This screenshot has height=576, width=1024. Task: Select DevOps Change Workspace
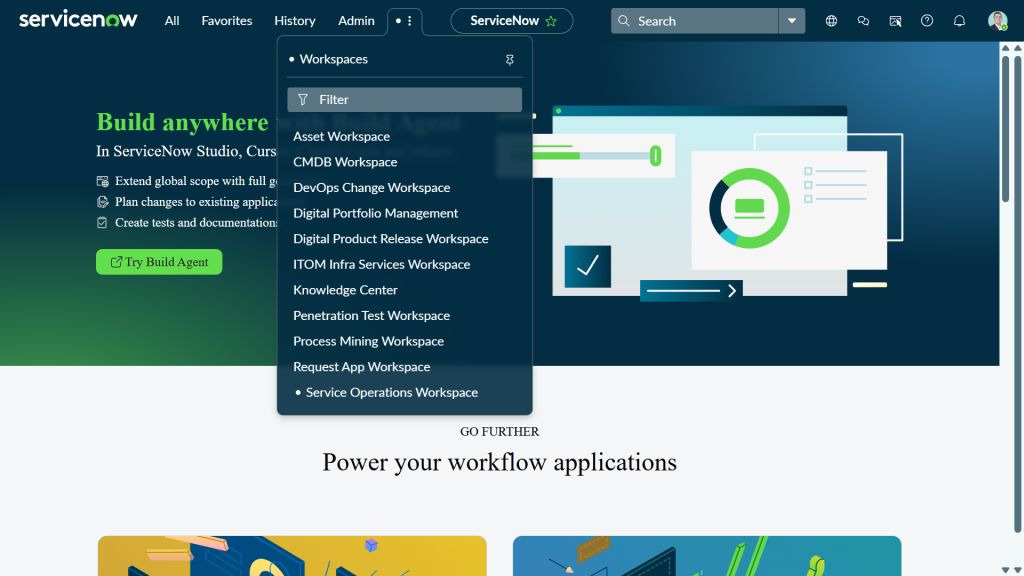click(x=372, y=187)
